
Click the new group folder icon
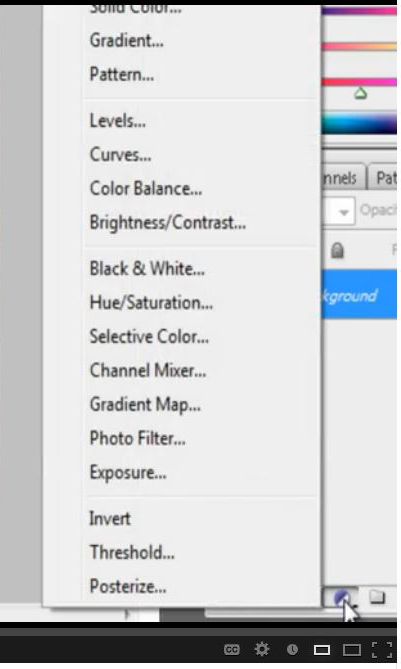(377, 597)
